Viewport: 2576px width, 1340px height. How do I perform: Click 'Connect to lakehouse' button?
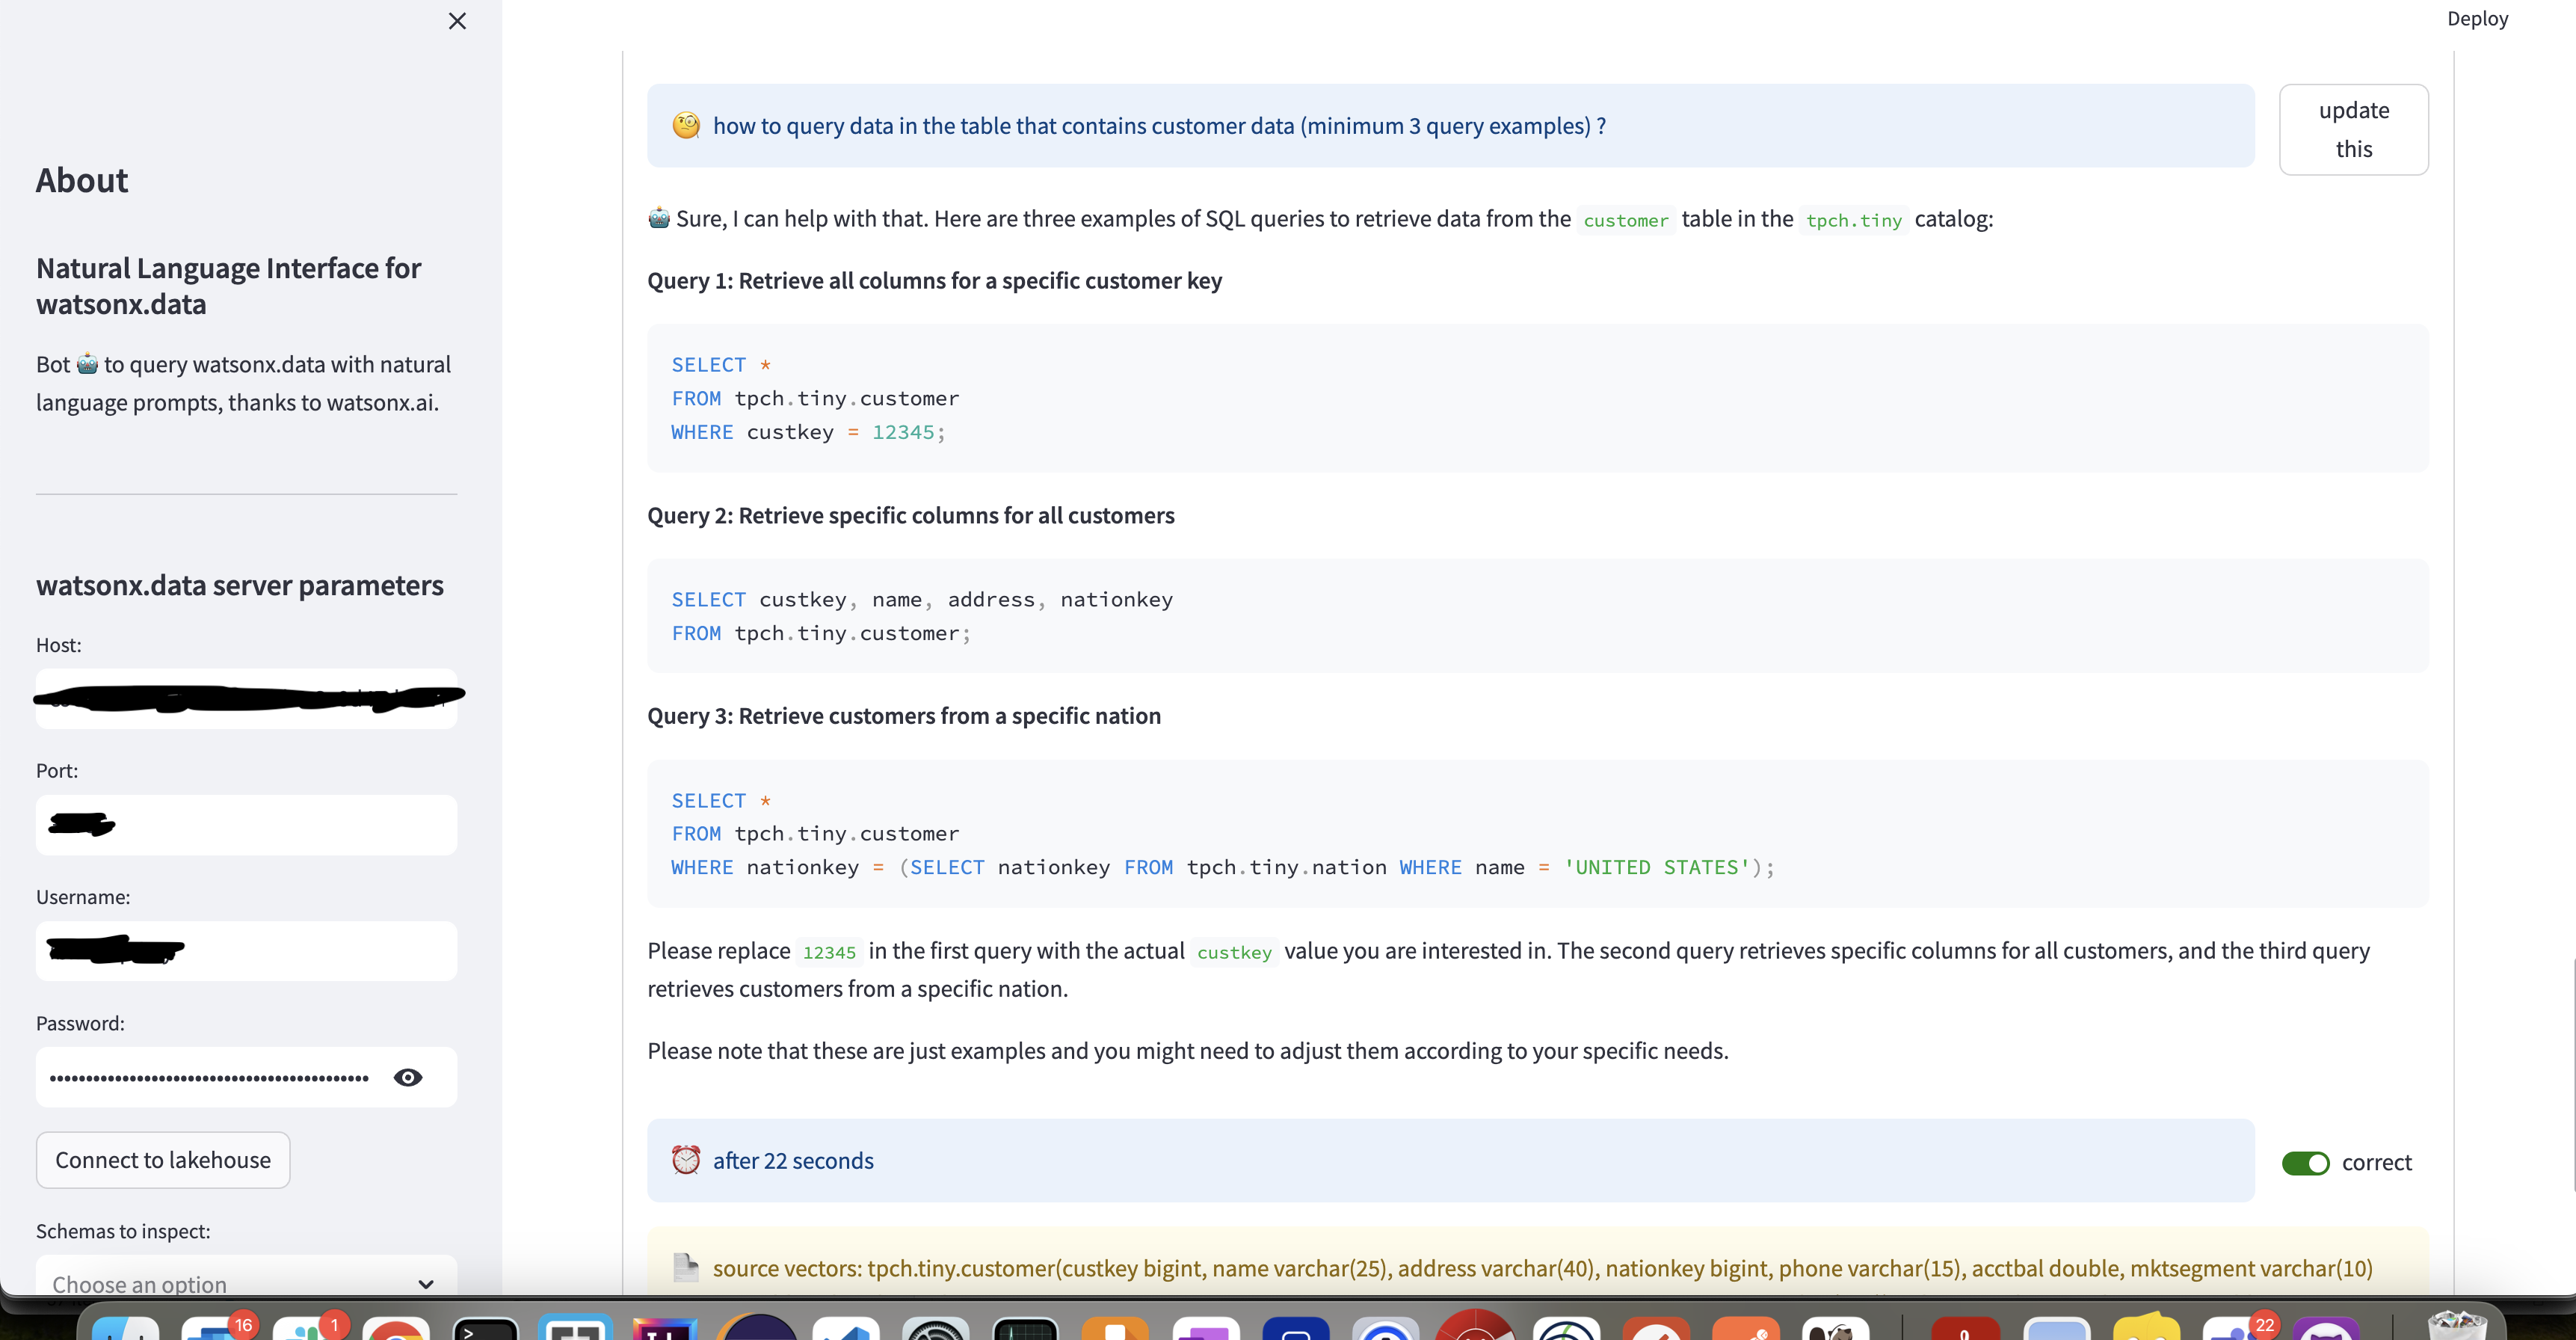click(163, 1160)
